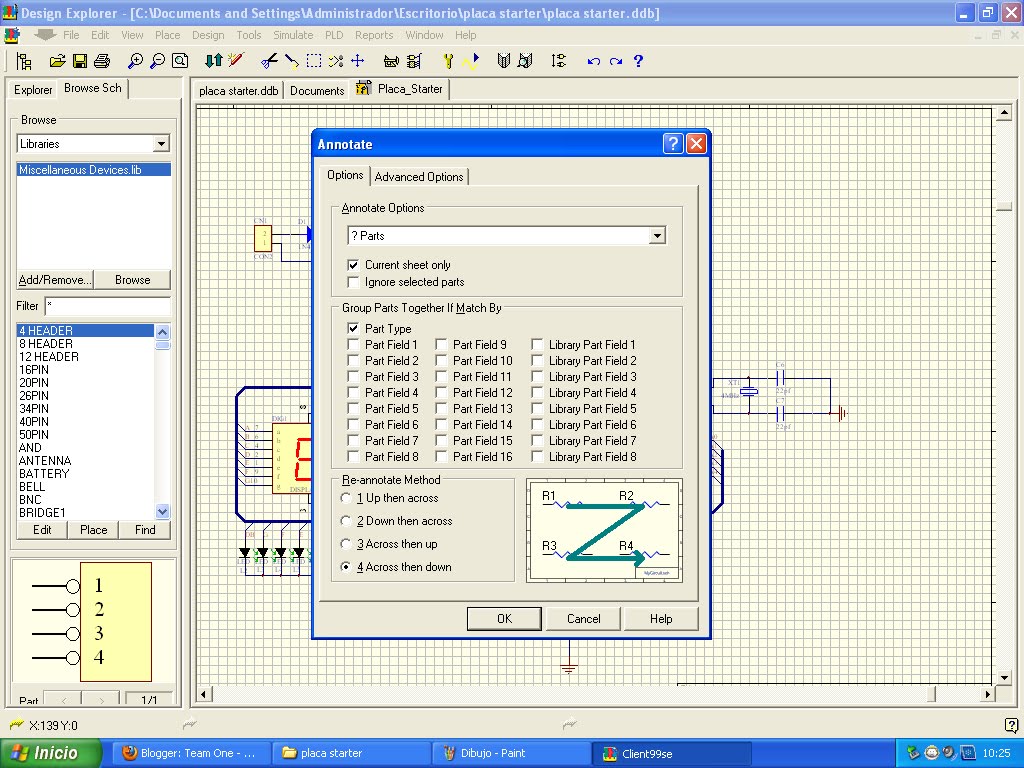Click the dashed rectangle select-area icon
The width and height of the screenshot is (1024, 768).
314,61
